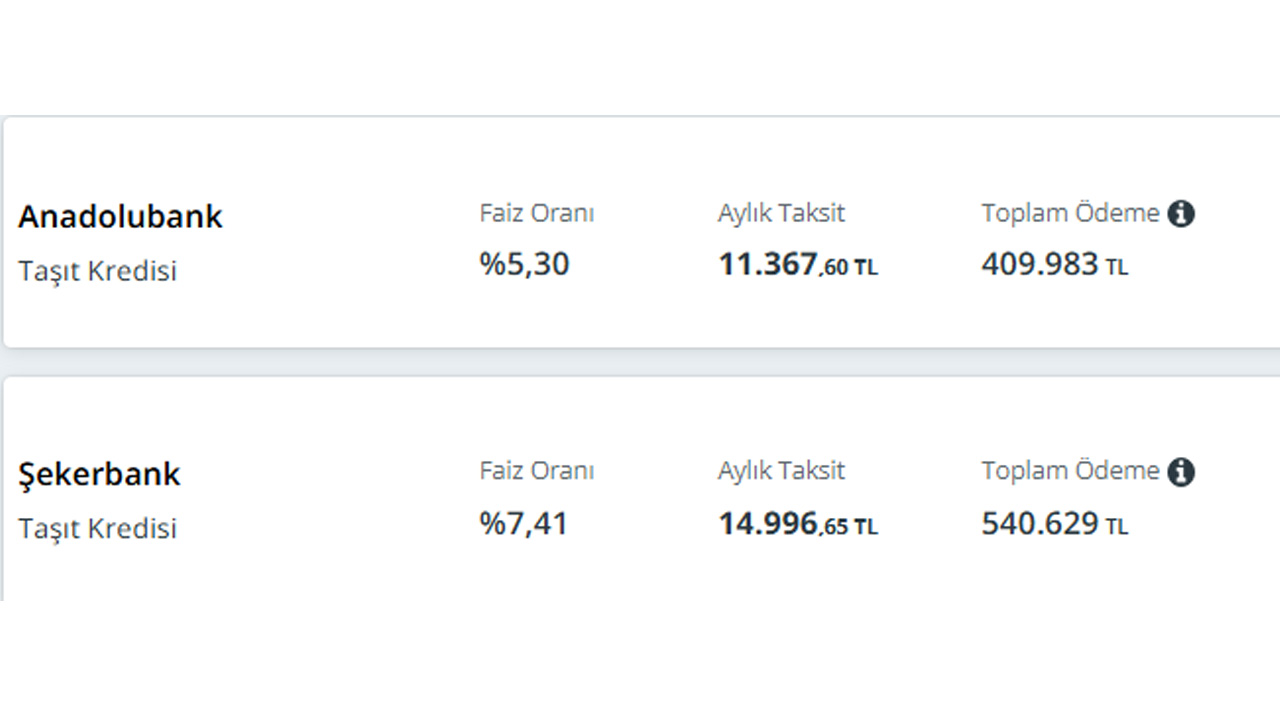The width and height of the screenshot is (1280, 720).
Task: Click Aylık Taksit label in Anadolubank card
Action: 781,214
